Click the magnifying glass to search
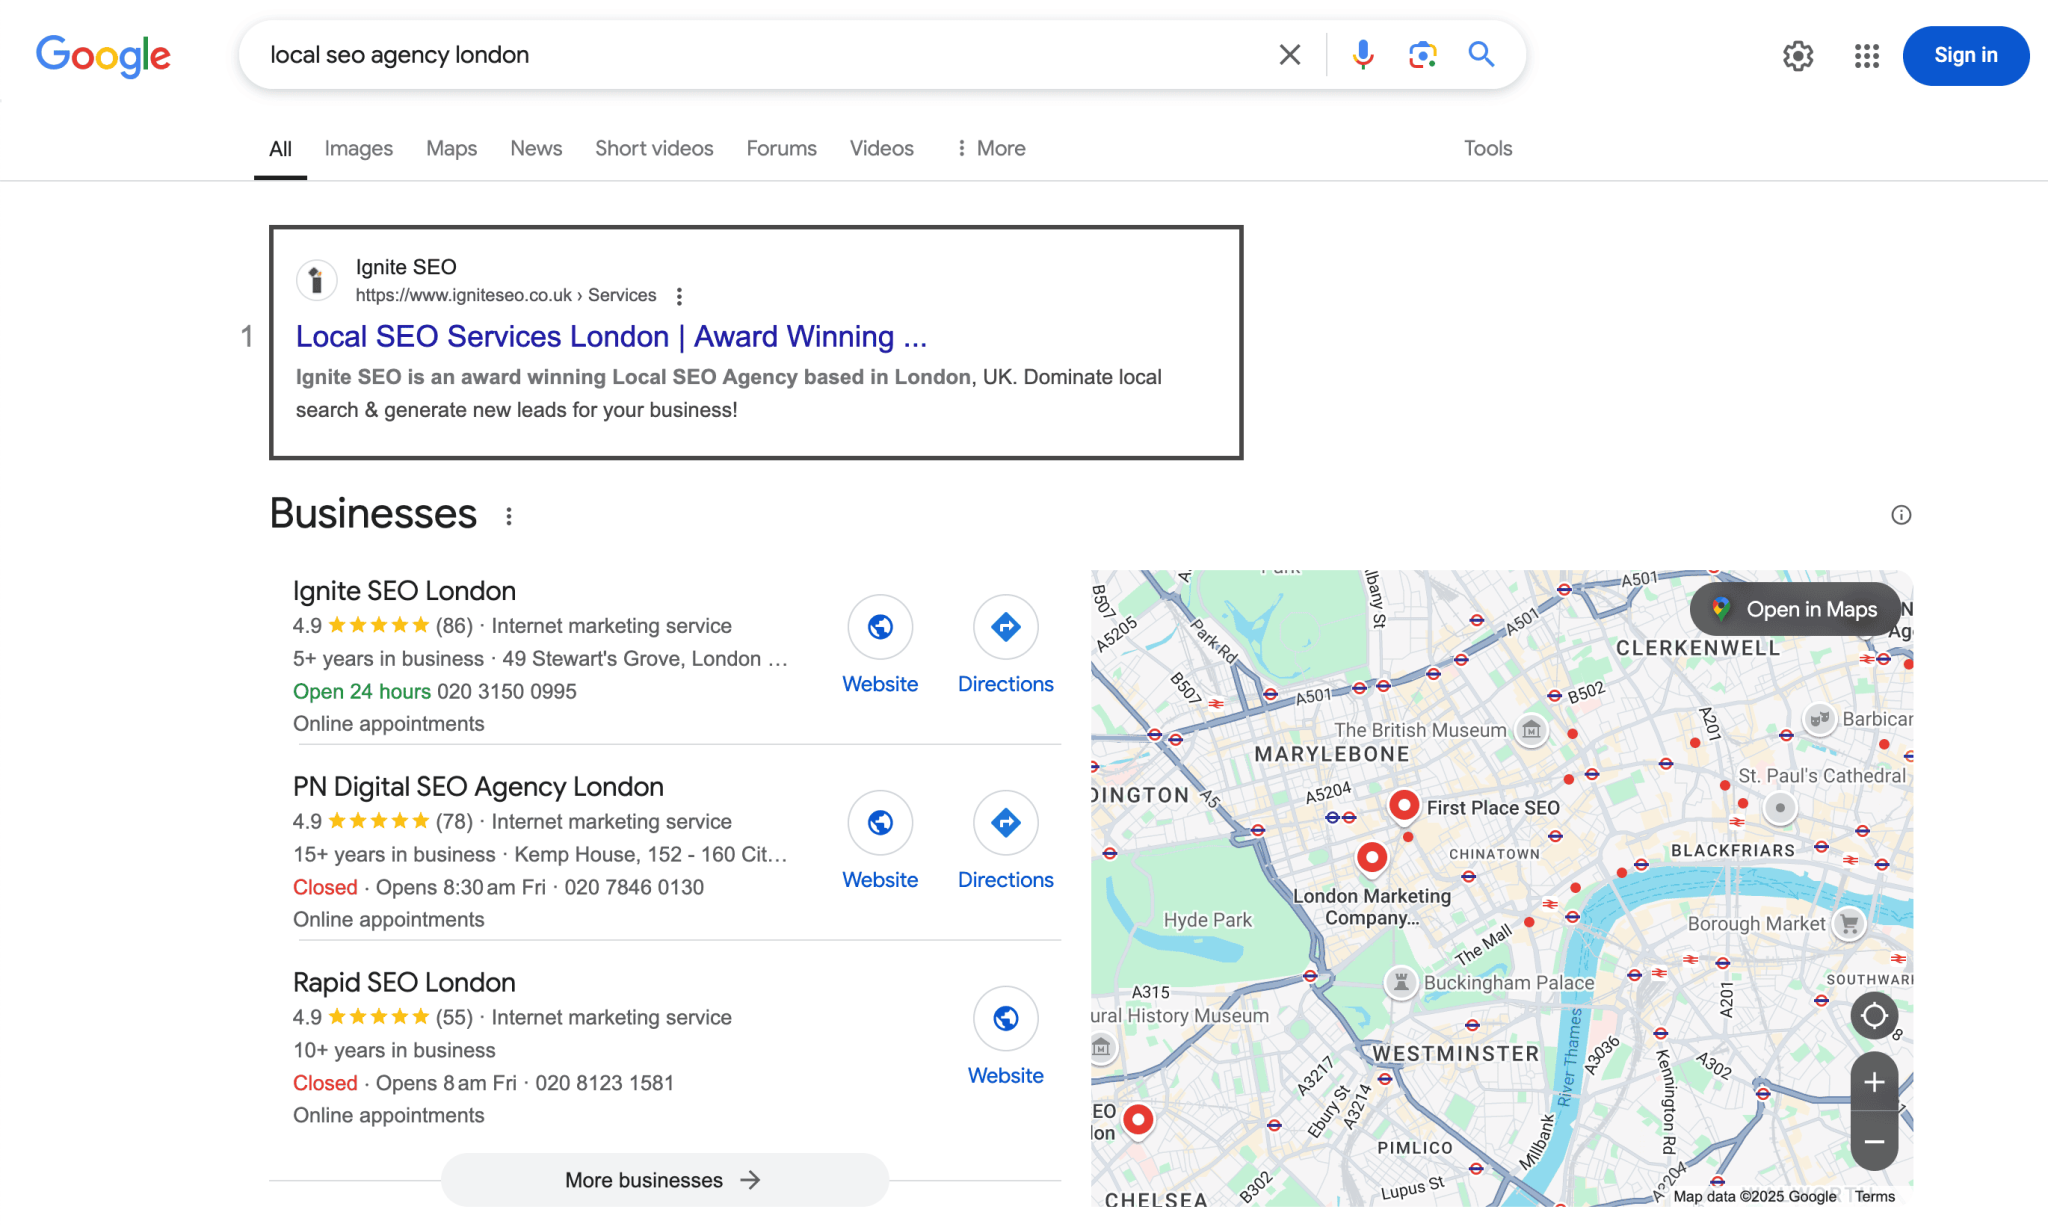Image resolution: width=2048 pixels, height=1227 pixels. (x=1480, y=55)
